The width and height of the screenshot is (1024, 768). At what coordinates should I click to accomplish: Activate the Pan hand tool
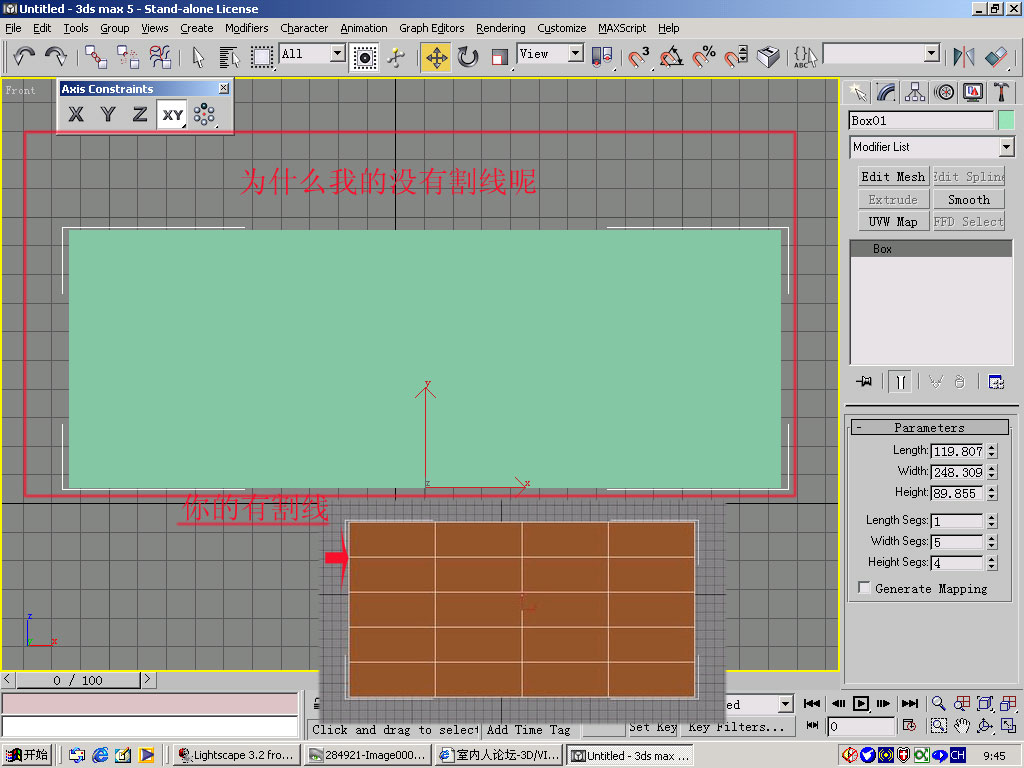(961, 726)
